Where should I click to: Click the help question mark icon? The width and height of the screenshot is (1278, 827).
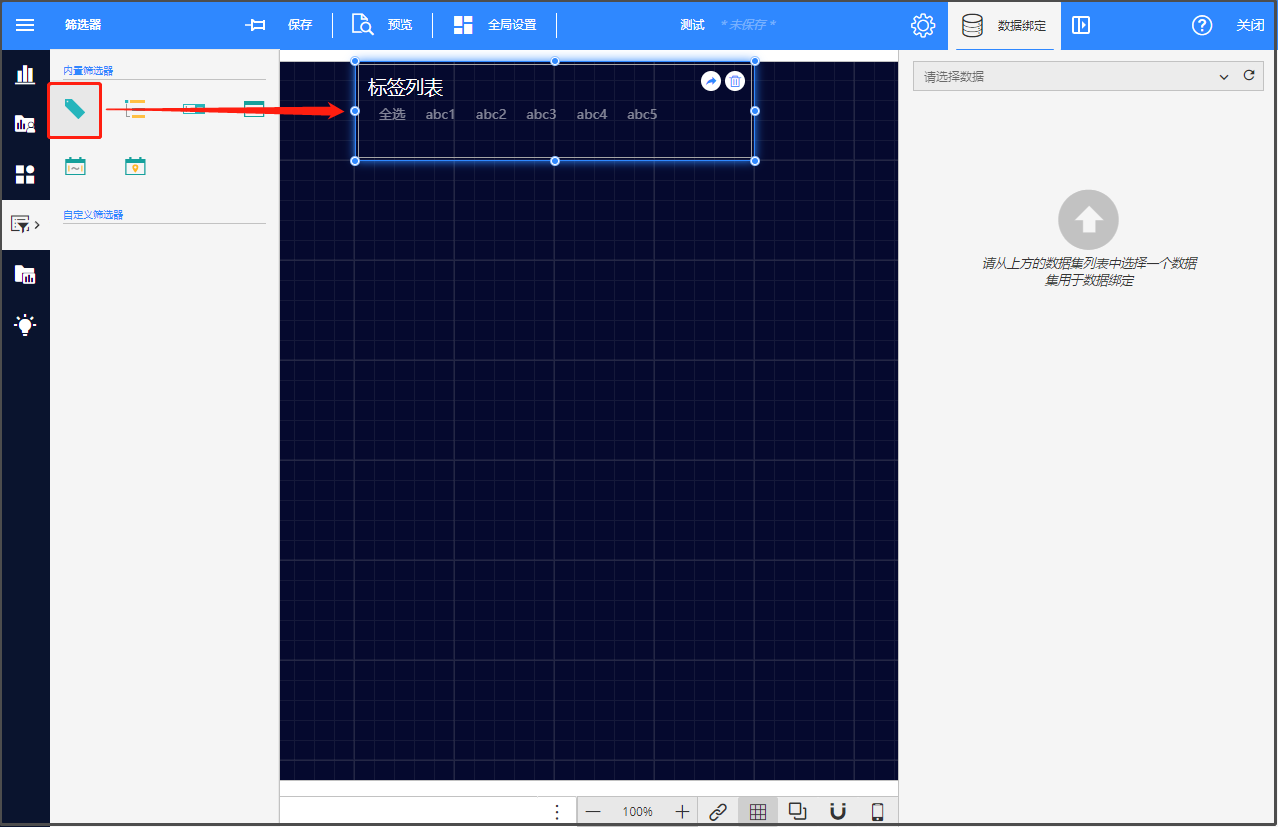pos(1202,25)
